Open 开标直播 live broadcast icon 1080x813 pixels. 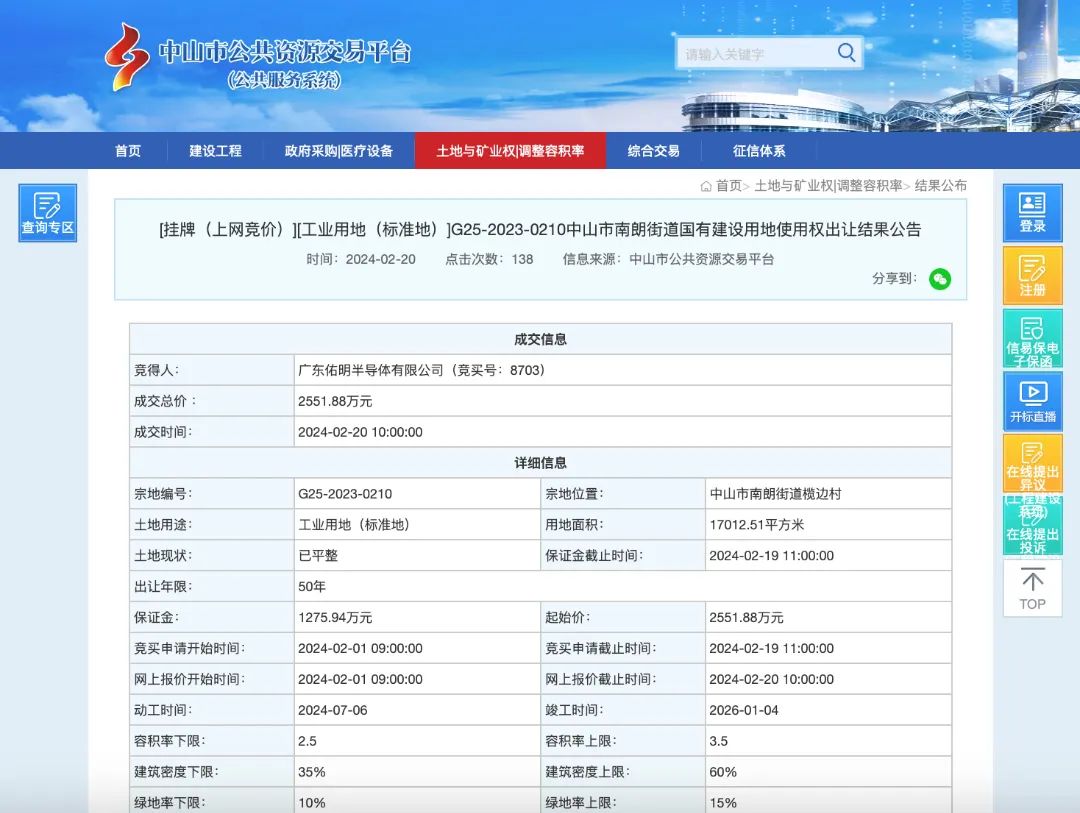pyautogui.click(x=1032, y=402)
